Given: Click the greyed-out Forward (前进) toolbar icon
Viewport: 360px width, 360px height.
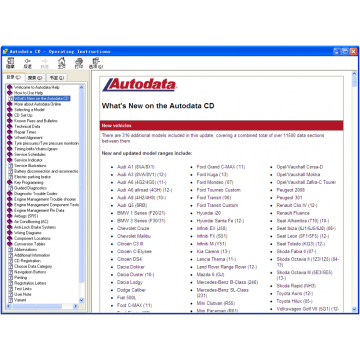Looking at the screenshot, I should coord(45,63).
